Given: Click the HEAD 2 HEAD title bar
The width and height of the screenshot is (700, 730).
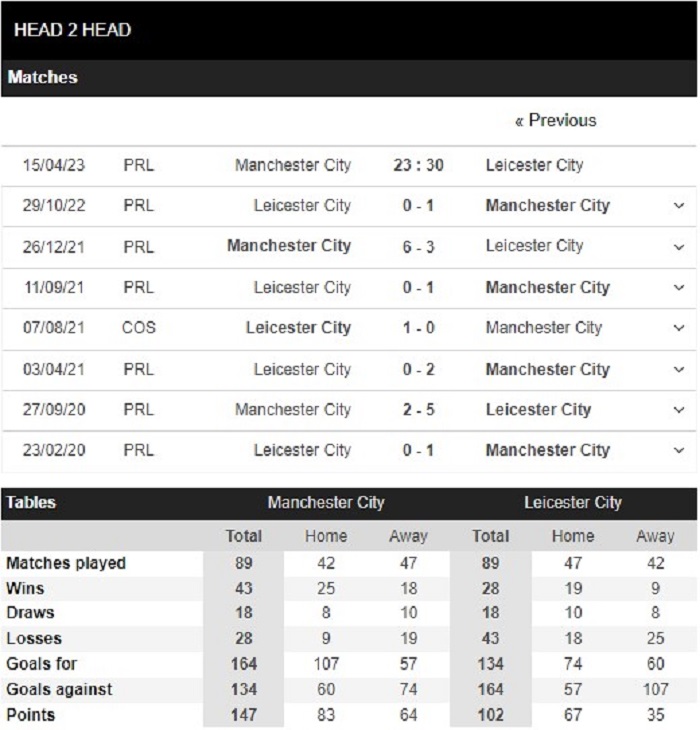Looking at the screenshot, I should [x=73, y=30].
